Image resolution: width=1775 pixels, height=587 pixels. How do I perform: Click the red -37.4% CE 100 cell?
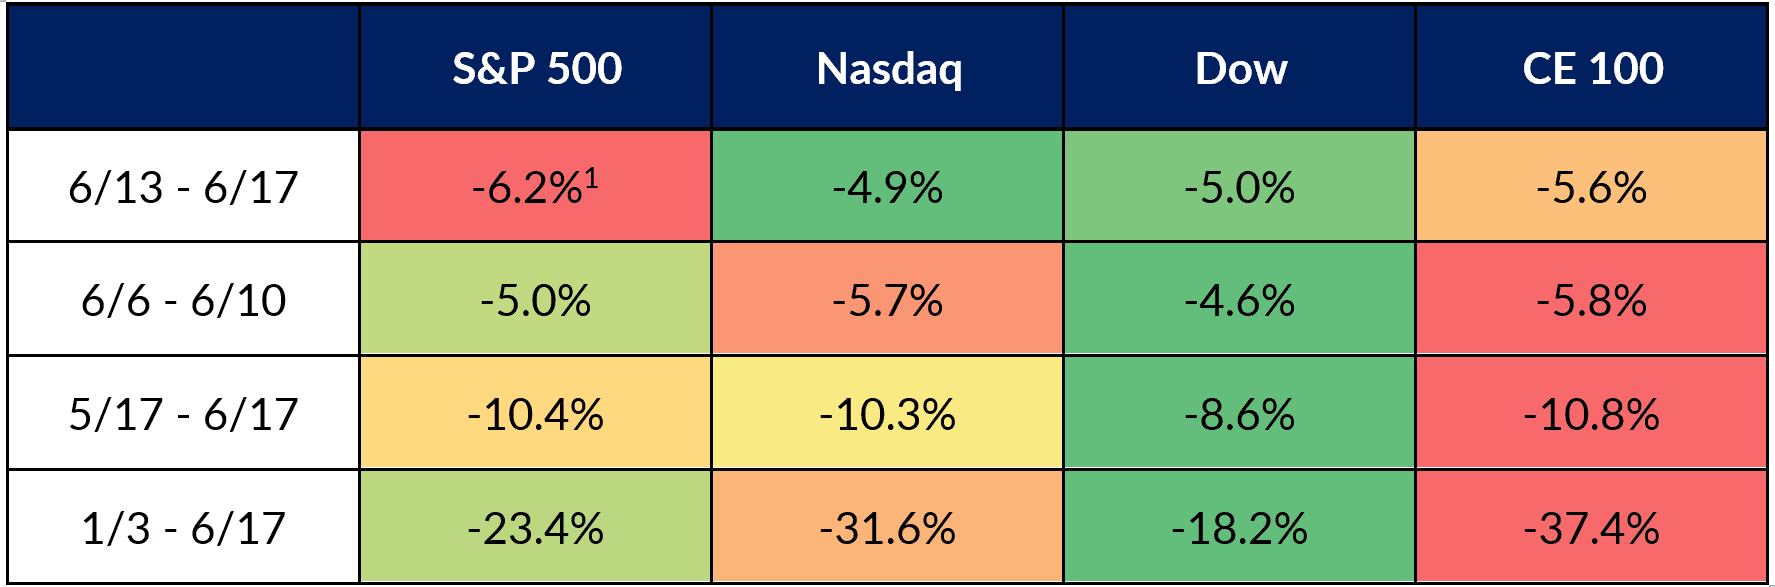(1592, 527)
